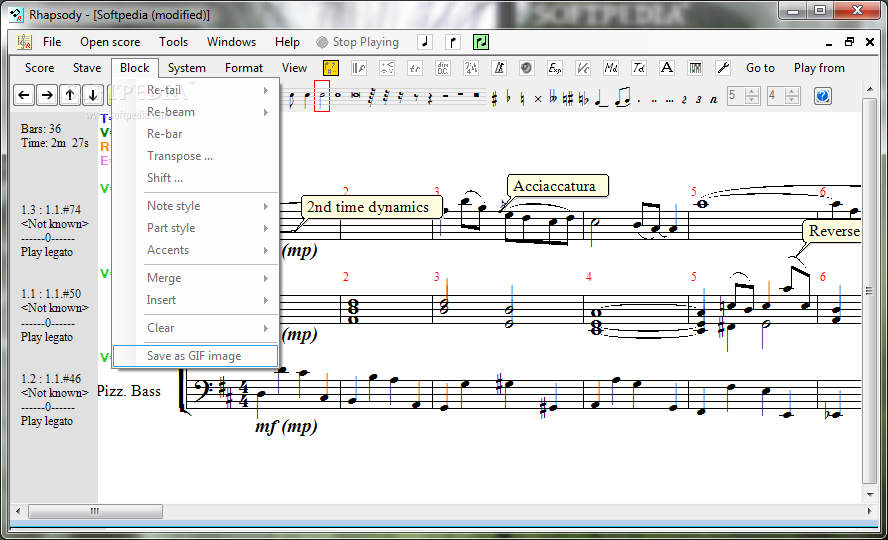The image size is (888, 540).
Task: Select the double-sharp x symbol
Action: point(537,99)
